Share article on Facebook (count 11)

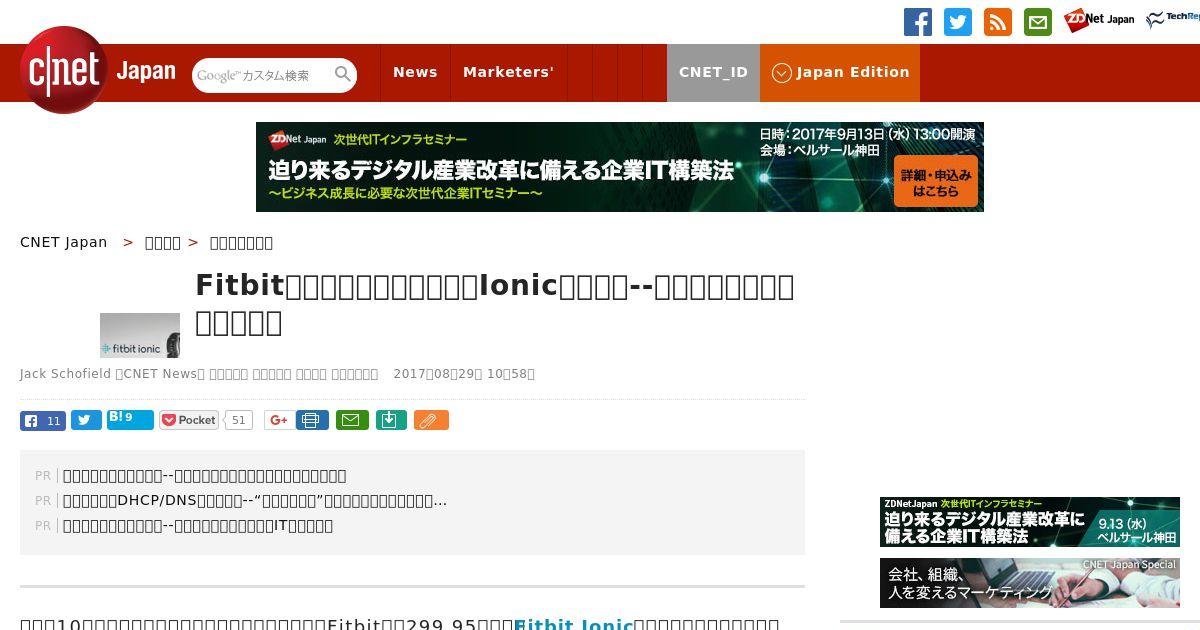click(x=43, y=420)
